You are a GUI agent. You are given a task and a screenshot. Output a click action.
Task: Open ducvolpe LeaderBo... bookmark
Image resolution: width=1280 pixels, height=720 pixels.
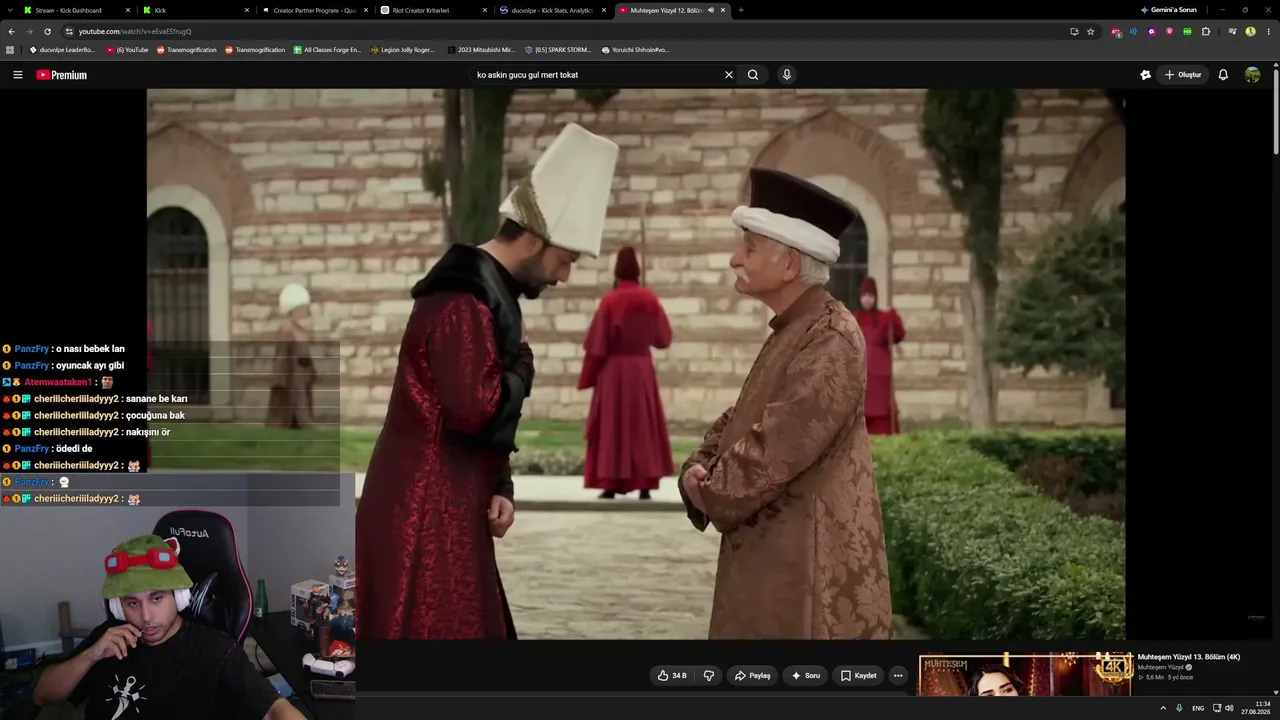(62, 49)
